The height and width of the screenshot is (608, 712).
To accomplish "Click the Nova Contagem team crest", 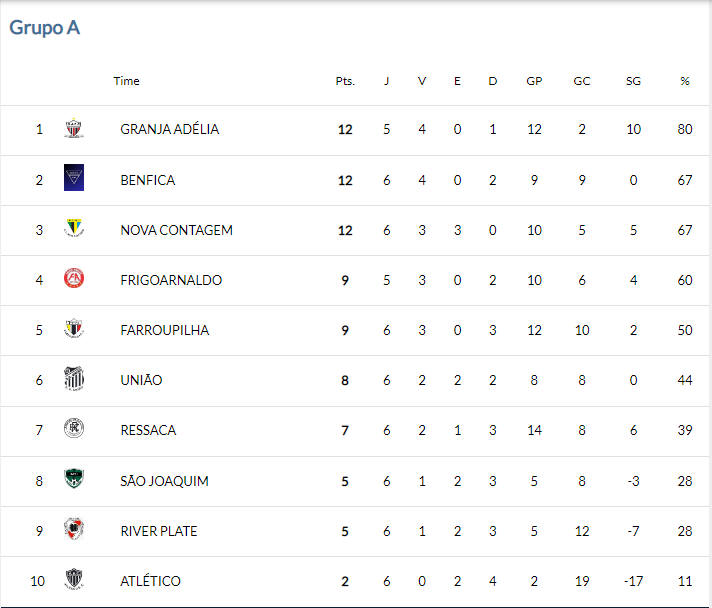I will pyautogui.click(x=74, y=228).
